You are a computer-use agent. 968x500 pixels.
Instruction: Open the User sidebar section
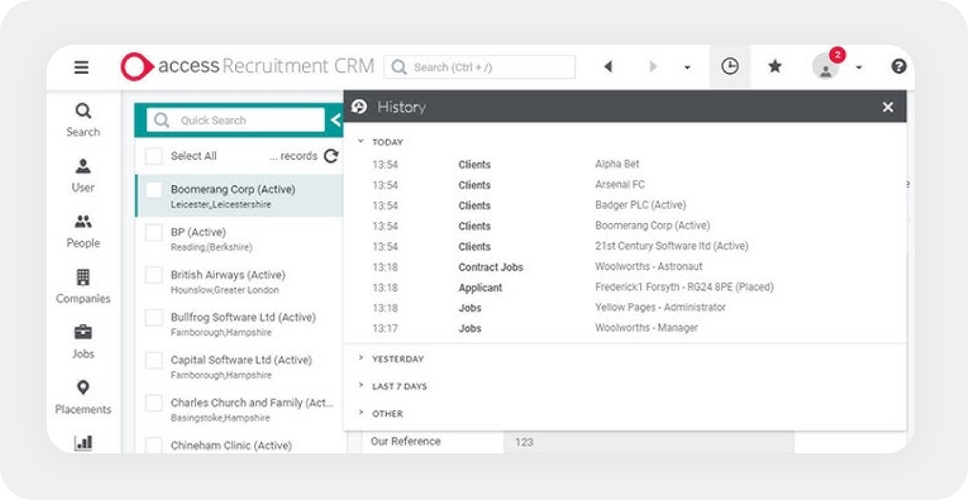(83, 175)
